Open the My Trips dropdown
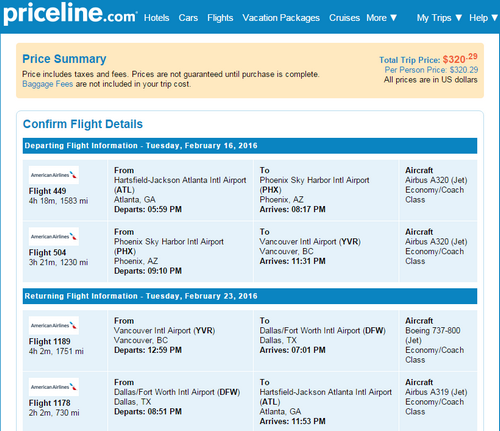The width and height of the screenshot is (500, 431). pos(439,18)
